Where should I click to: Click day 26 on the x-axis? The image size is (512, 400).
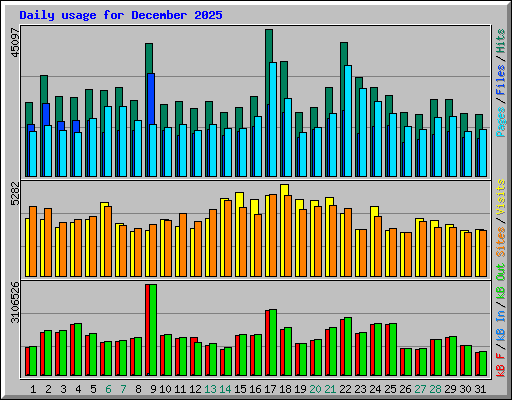coord(405,389)
